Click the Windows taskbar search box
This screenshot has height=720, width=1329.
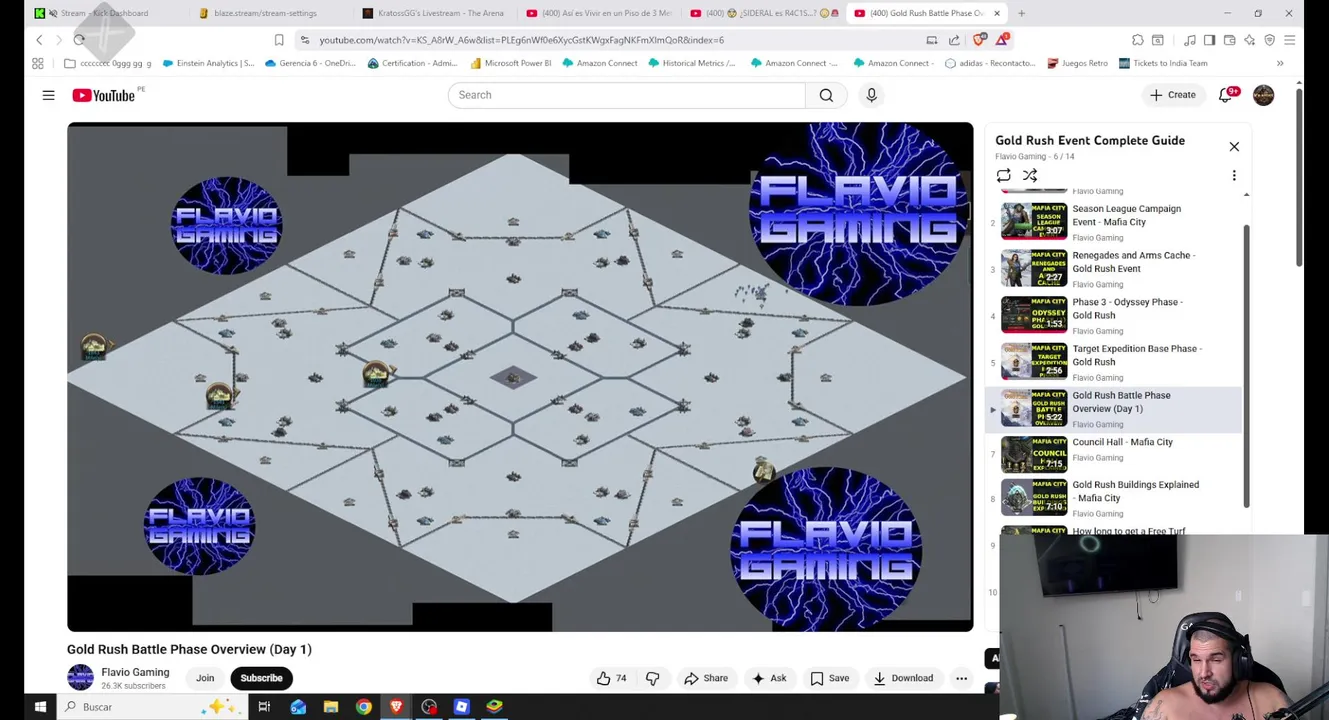150,707
